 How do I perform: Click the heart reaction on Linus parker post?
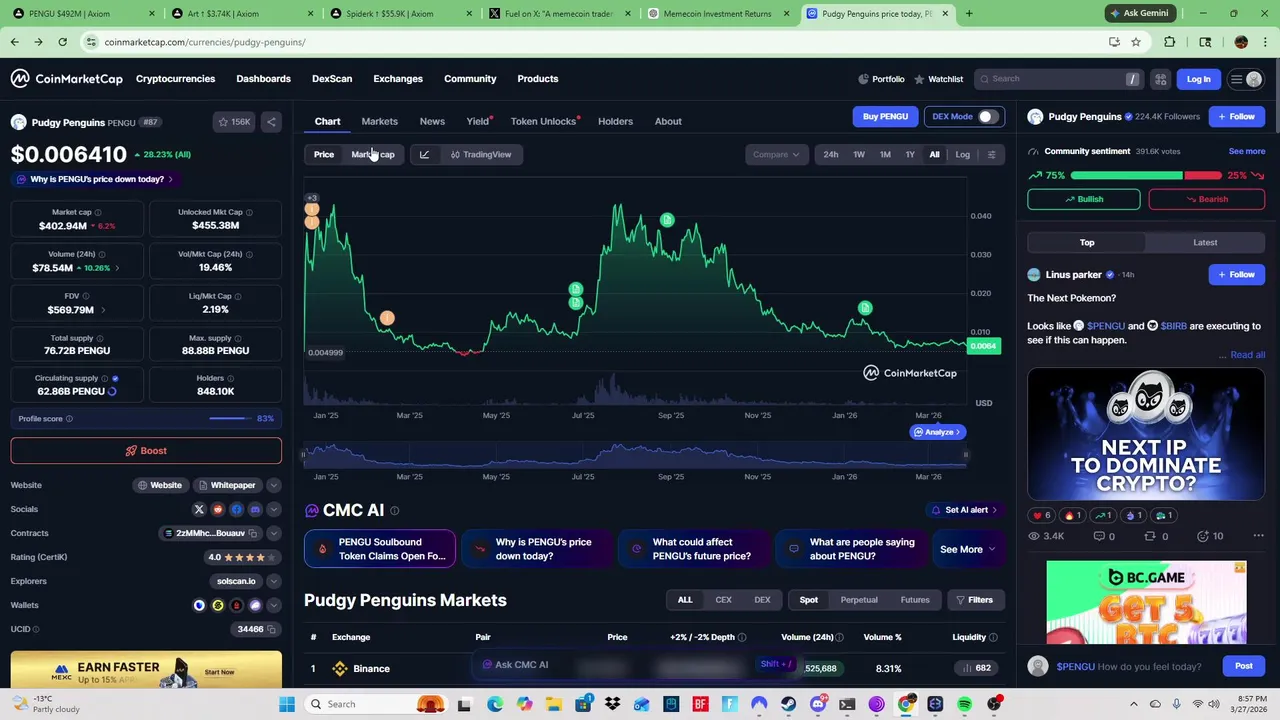click(1041, 515)
